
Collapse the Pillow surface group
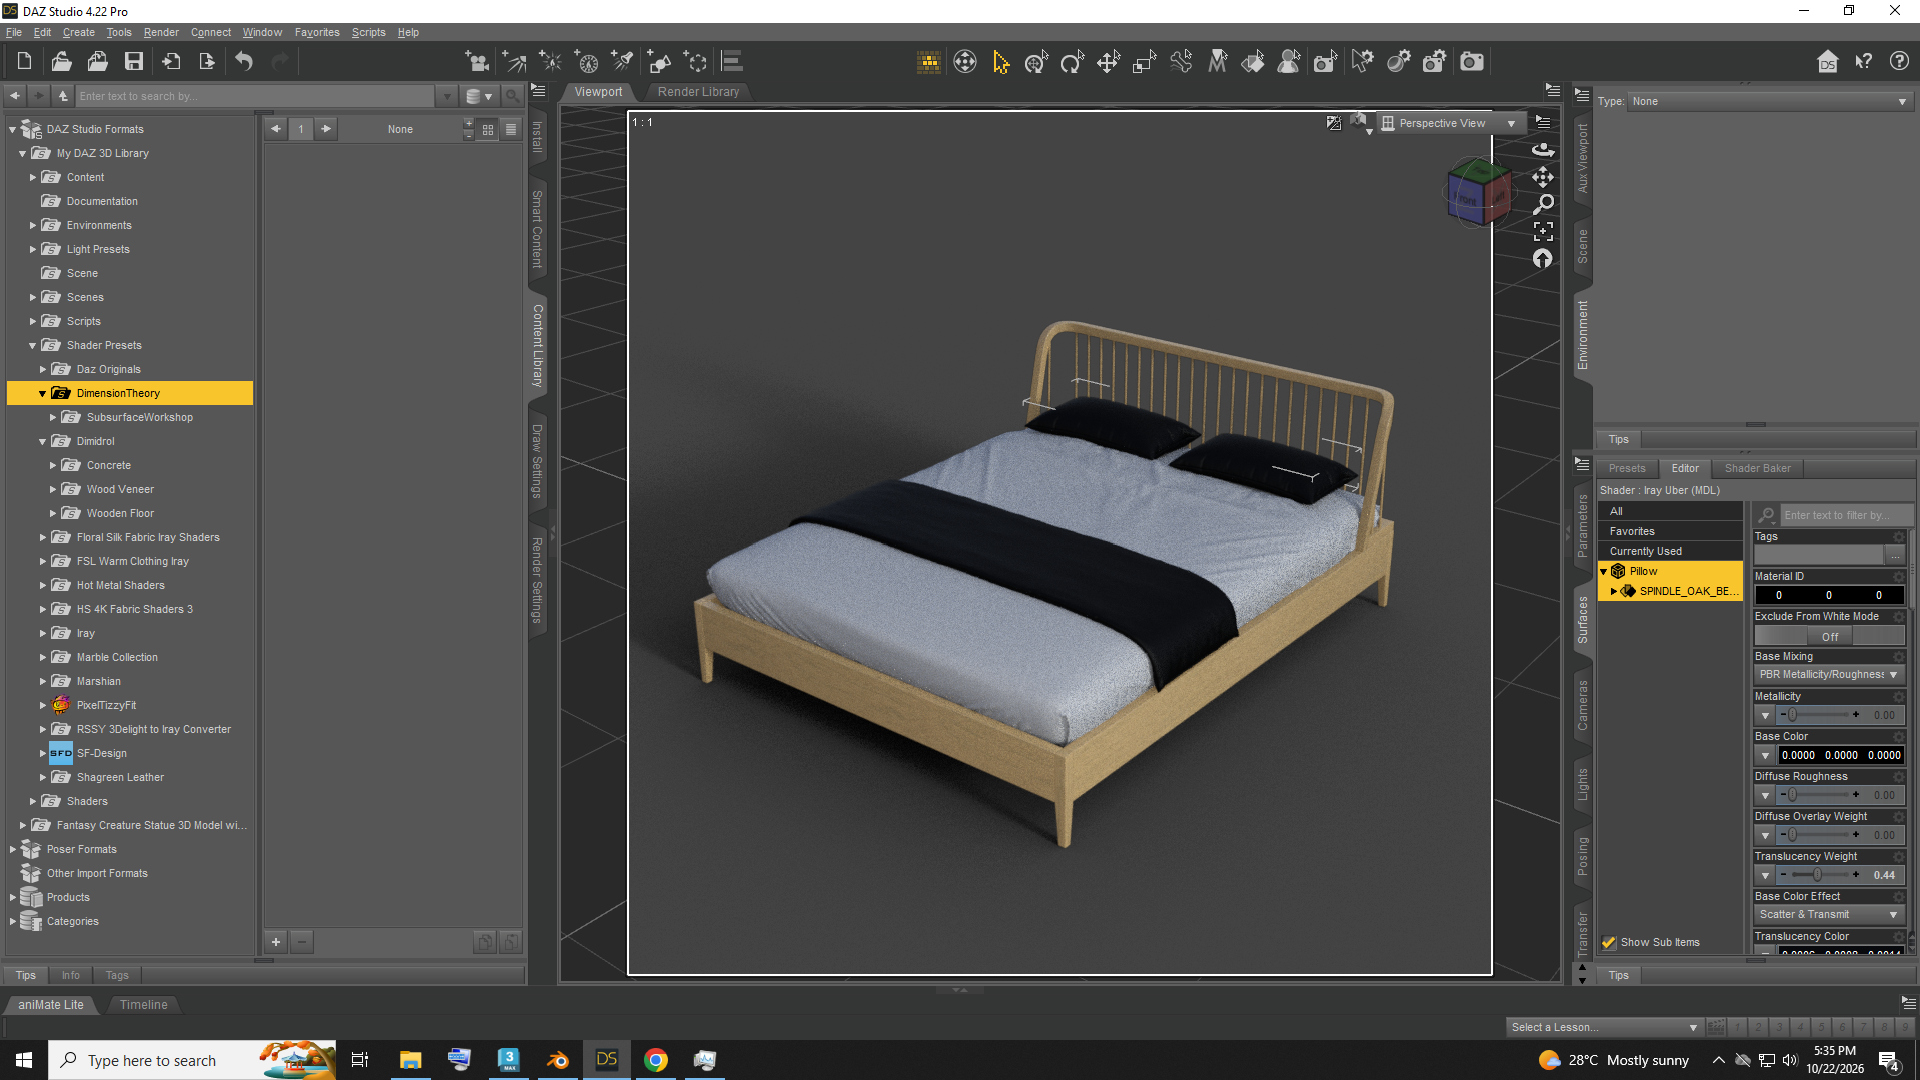pos(1604,572)
